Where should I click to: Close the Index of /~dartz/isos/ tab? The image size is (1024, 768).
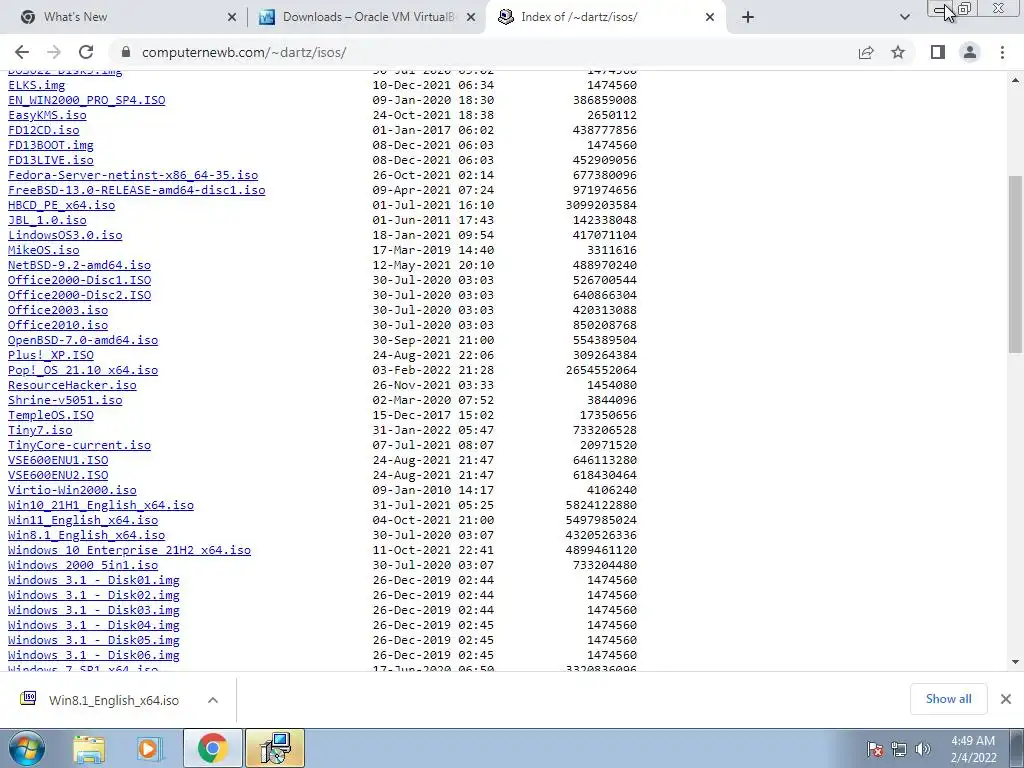tap(710, 17)
